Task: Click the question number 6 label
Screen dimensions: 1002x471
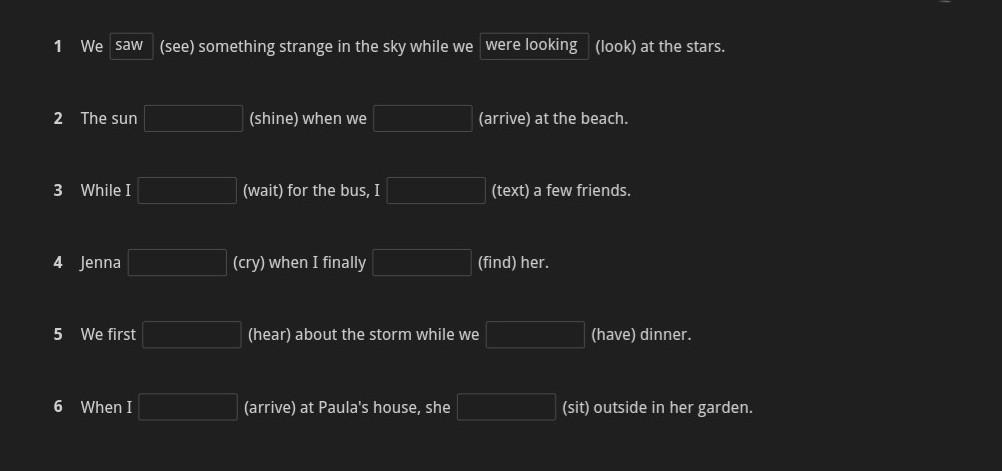Action: pos(58,407)
